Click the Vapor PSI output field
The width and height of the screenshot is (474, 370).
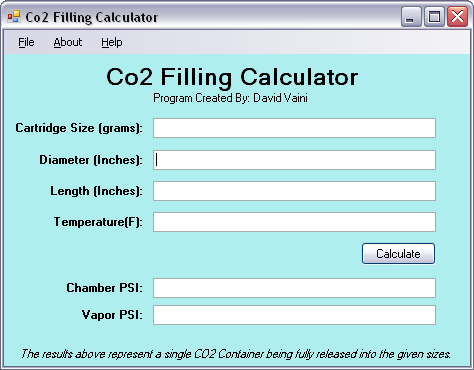pos(294,315)
